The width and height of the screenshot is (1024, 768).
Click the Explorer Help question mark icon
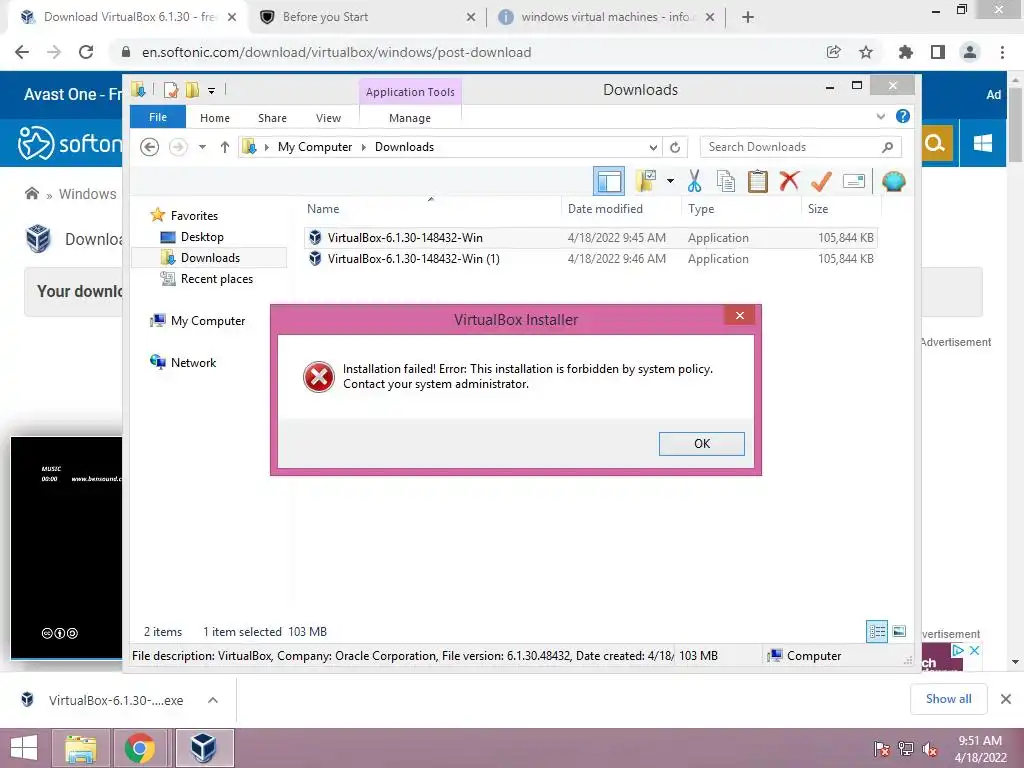tap(903, 116)
